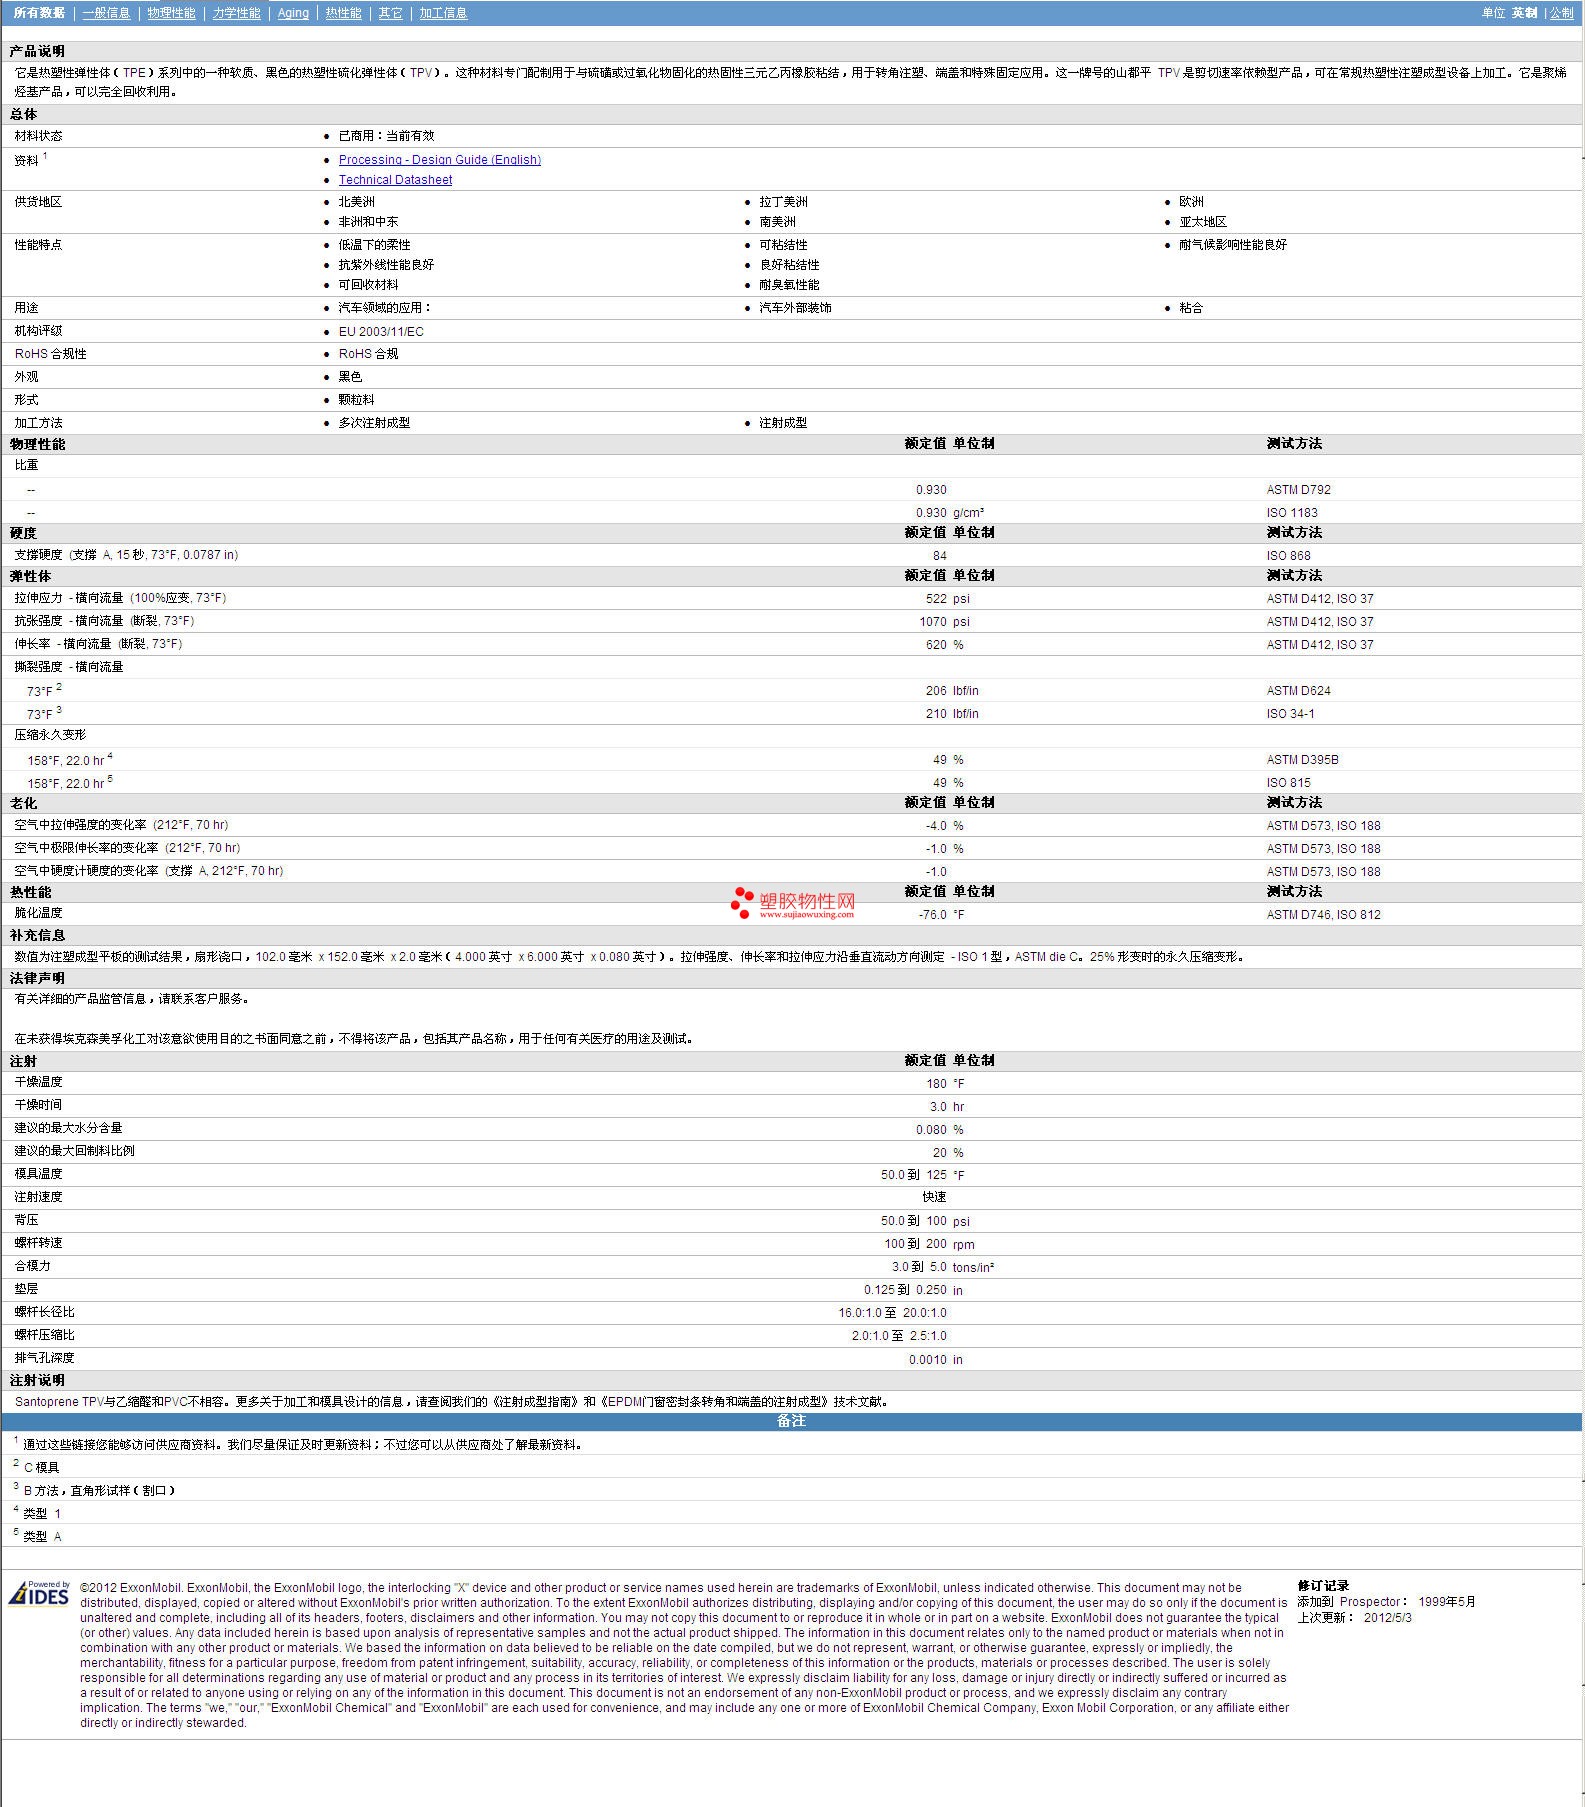Switch to the 物理性能 tab
This screenshot has height=1807, width=1585.
click(171, 13)
